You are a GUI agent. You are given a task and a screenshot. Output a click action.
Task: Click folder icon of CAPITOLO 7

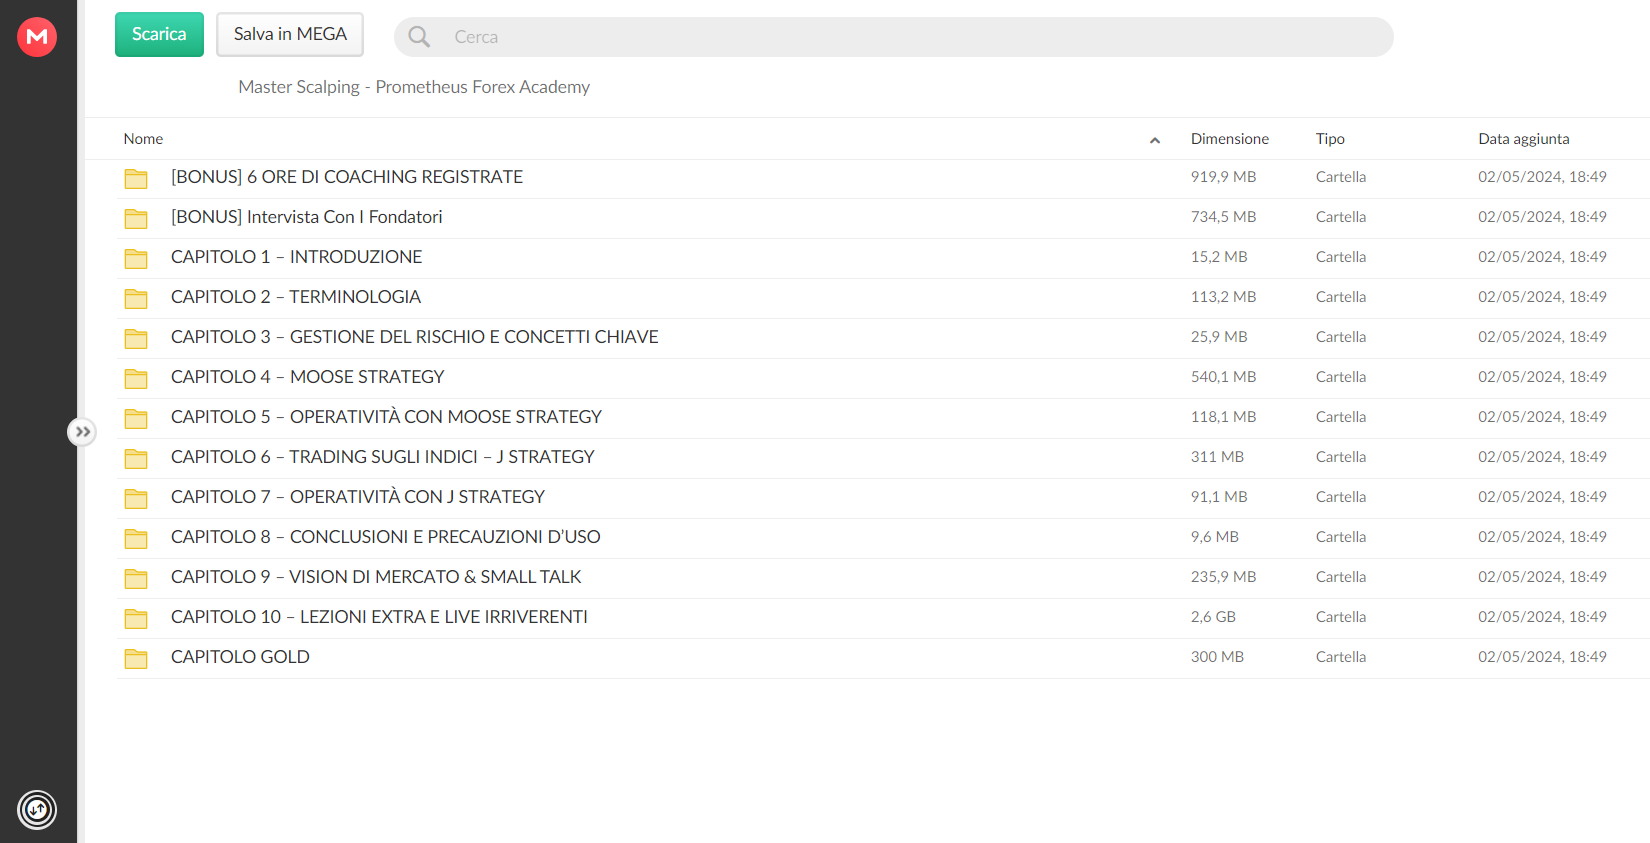tap(136, 498)
